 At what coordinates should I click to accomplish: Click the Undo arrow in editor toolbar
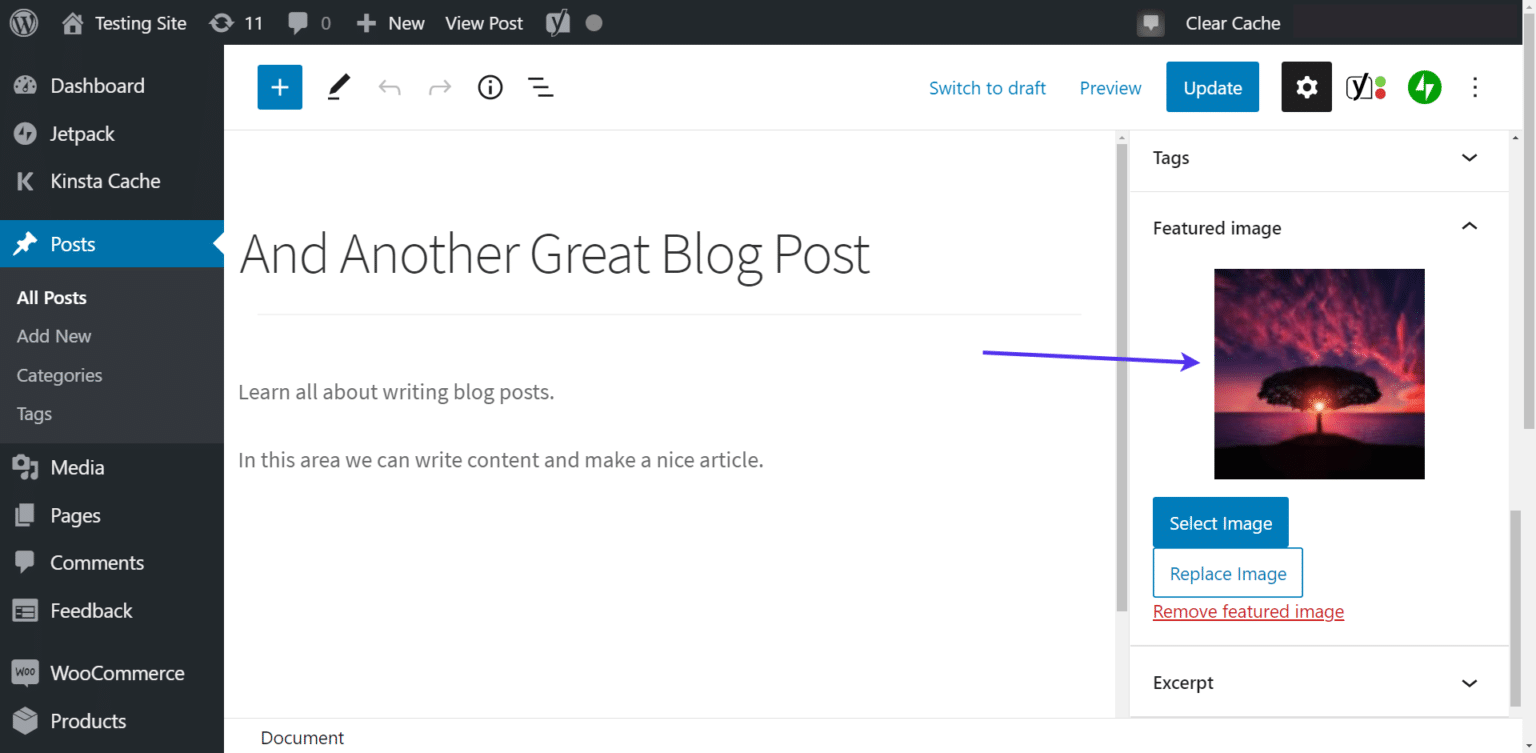click(389, 87)
